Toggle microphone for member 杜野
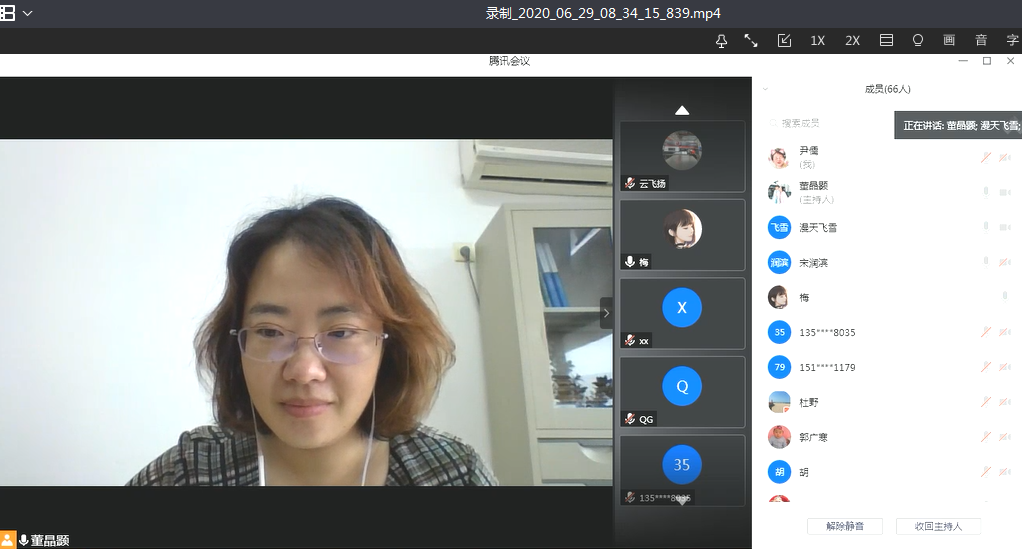 pos(986,402)
